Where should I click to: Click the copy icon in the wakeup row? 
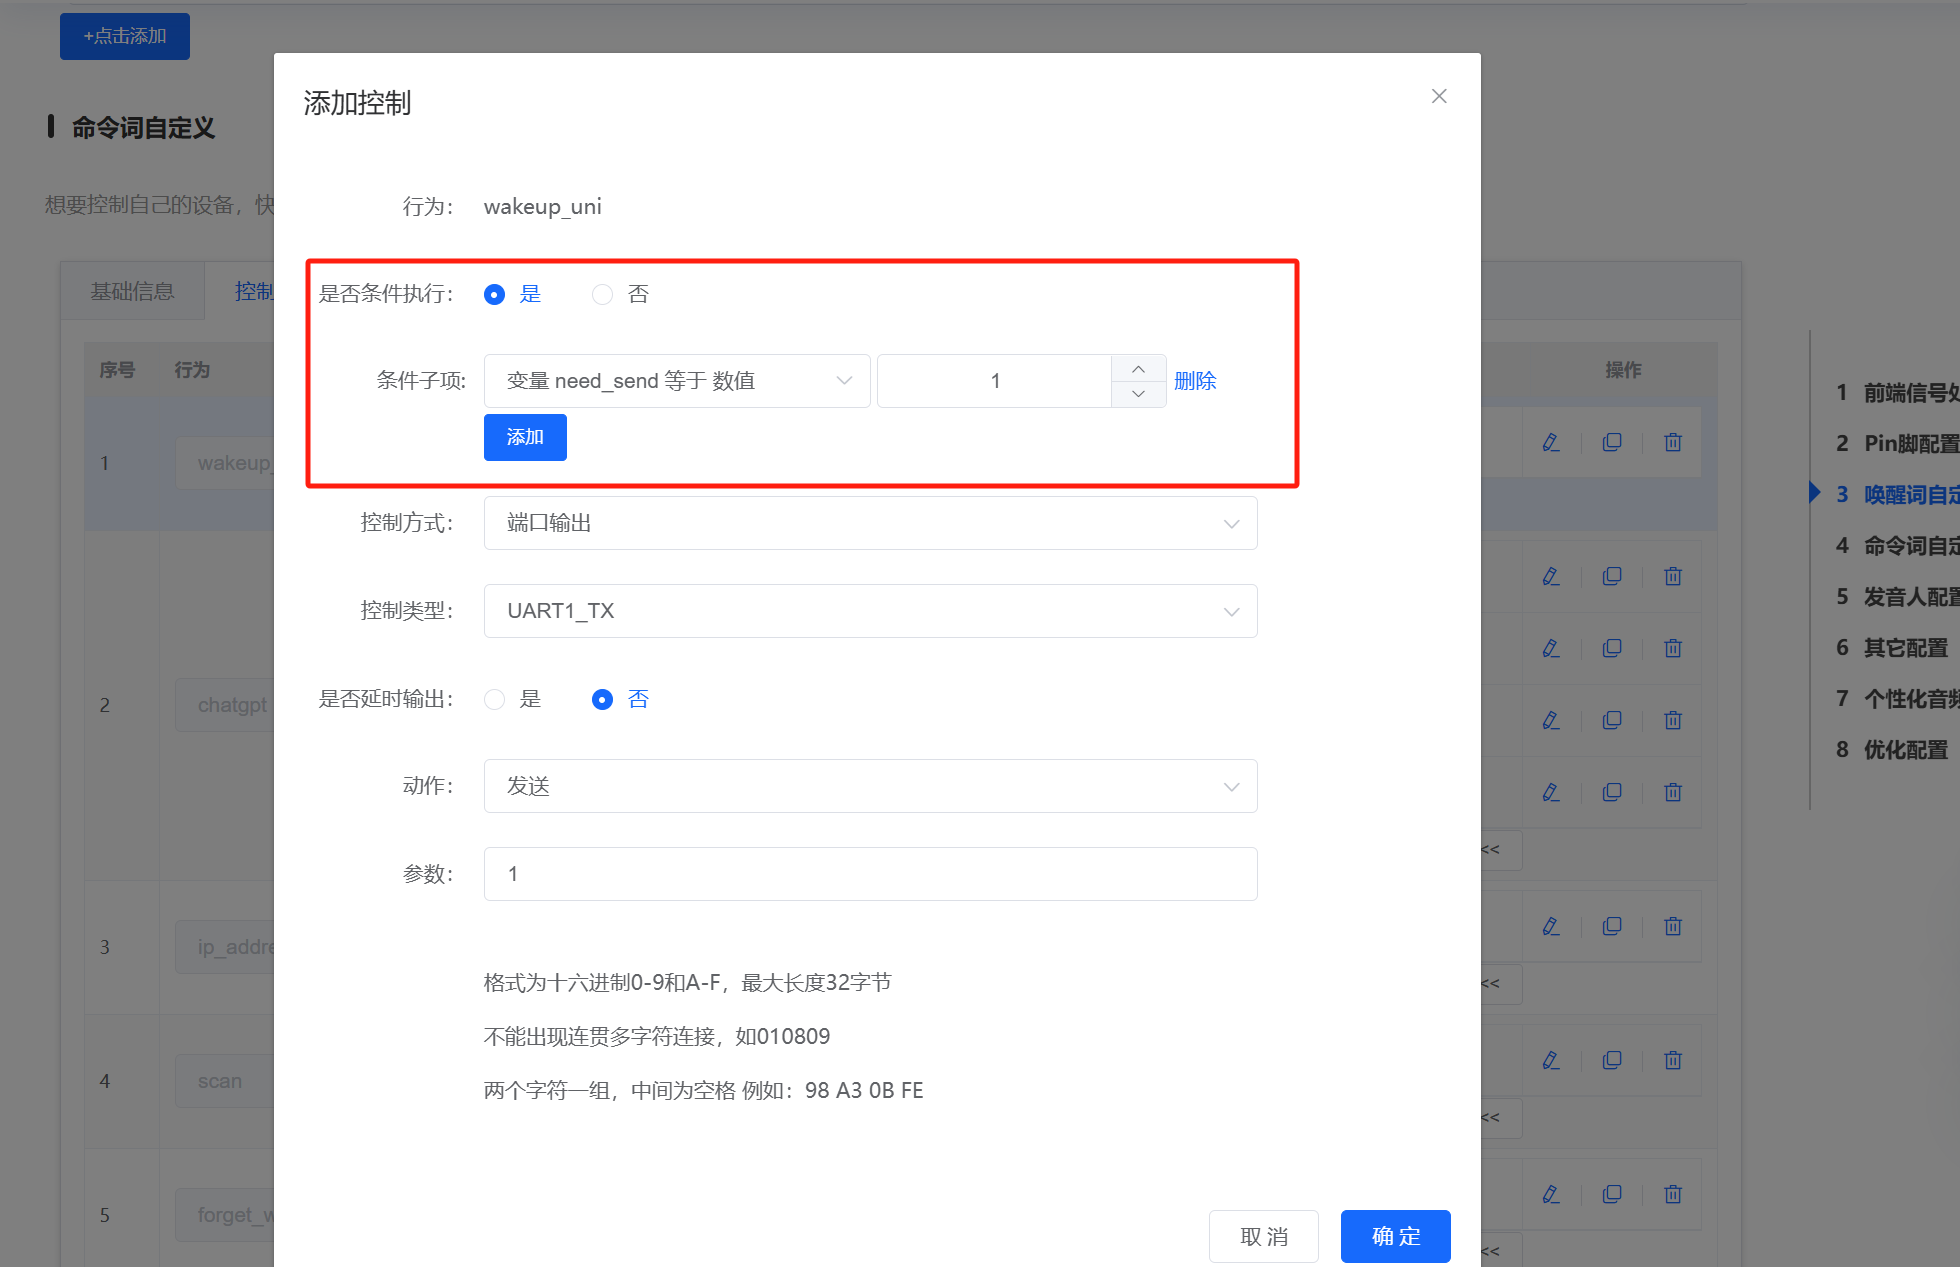pyautogui.click(x=1612, y=442)
